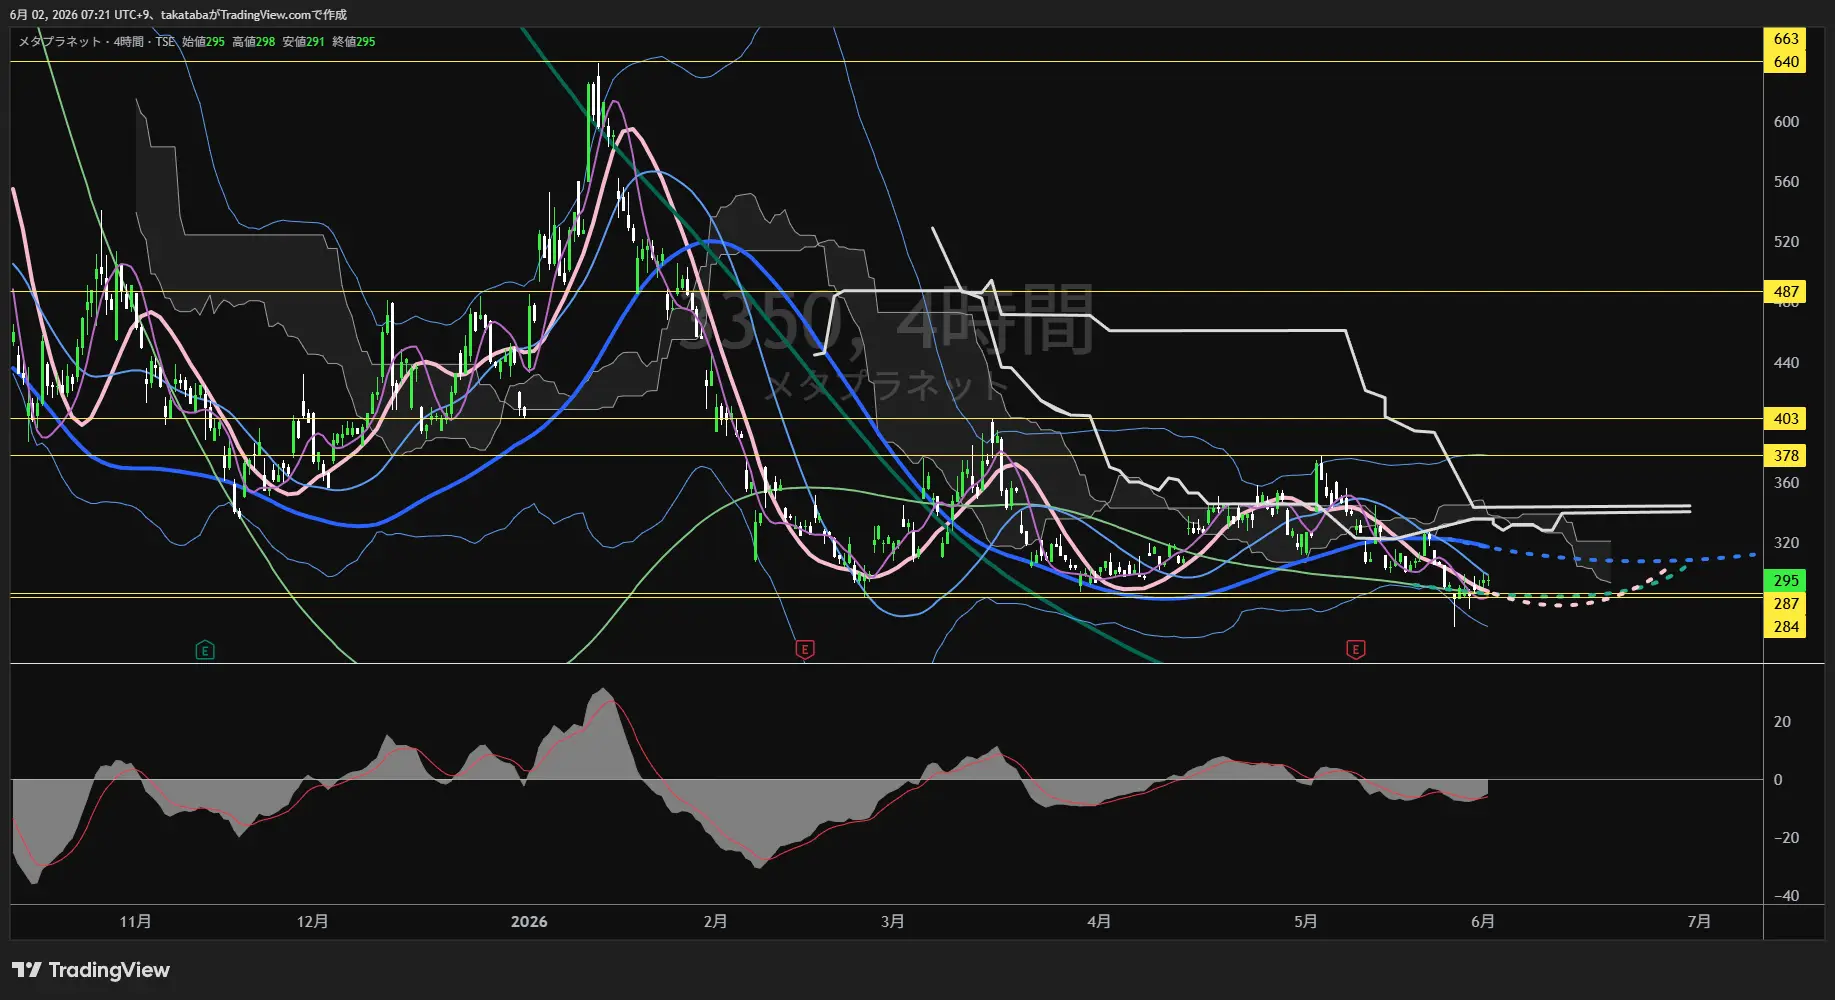Click the oscillator scale value −40
This screenshot has width=1835, height=1000.
click(1786, 896)
